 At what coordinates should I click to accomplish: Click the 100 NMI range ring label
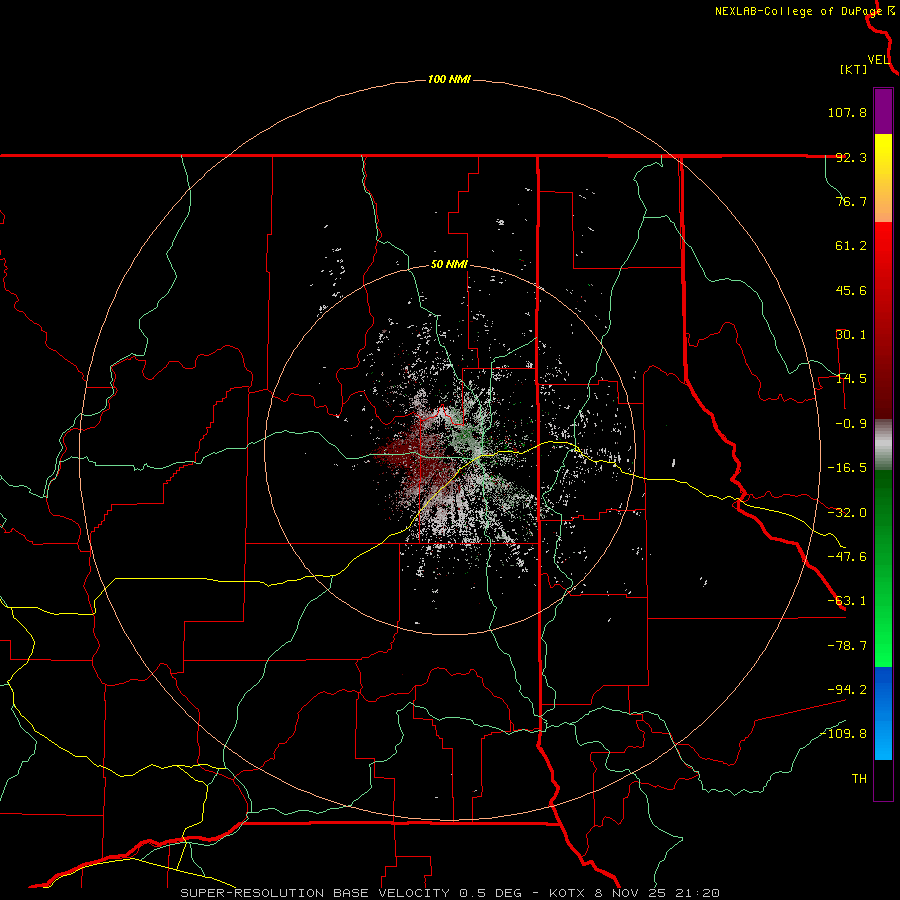point(449,79)
